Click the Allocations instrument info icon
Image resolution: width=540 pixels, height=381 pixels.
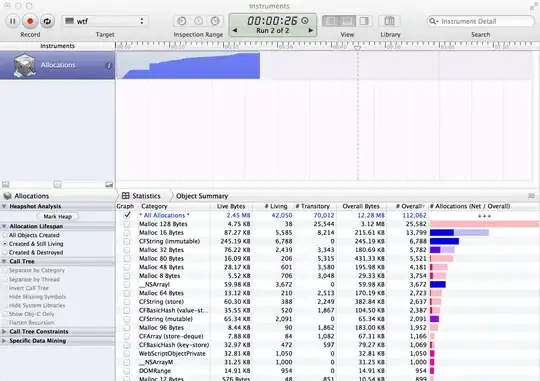[108, 65]
